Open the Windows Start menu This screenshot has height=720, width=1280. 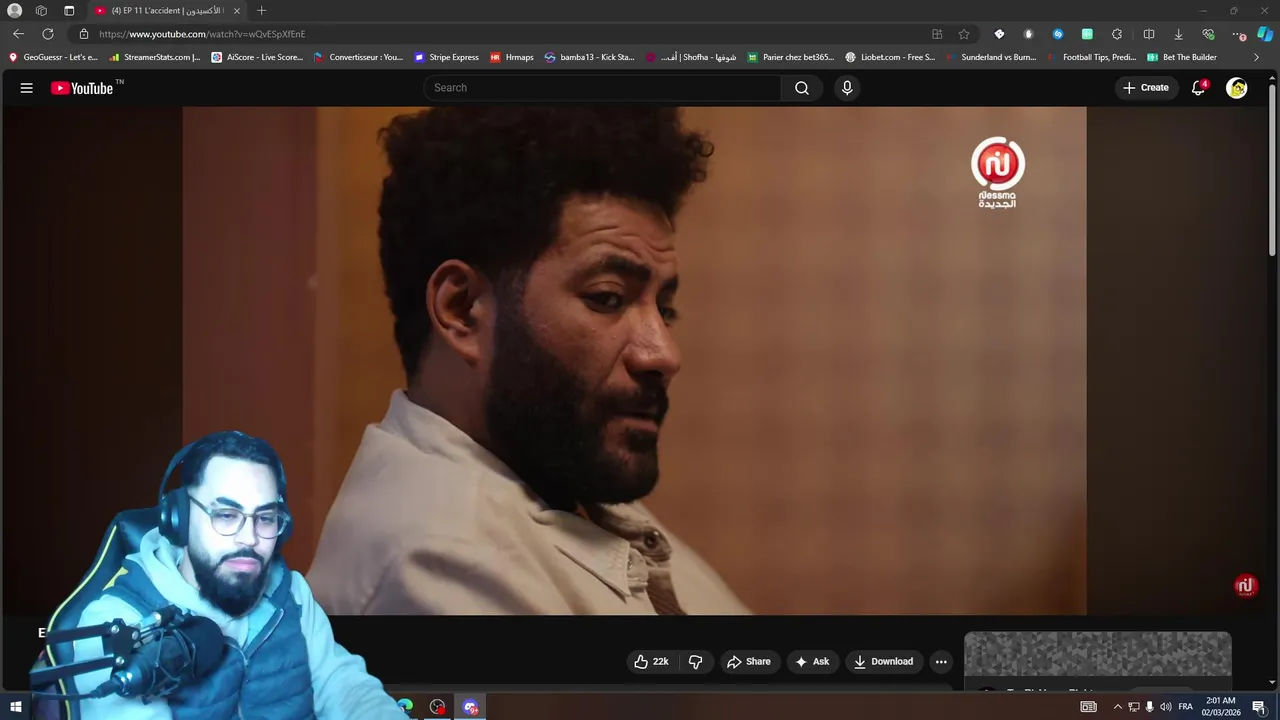(x=15, y=707)
